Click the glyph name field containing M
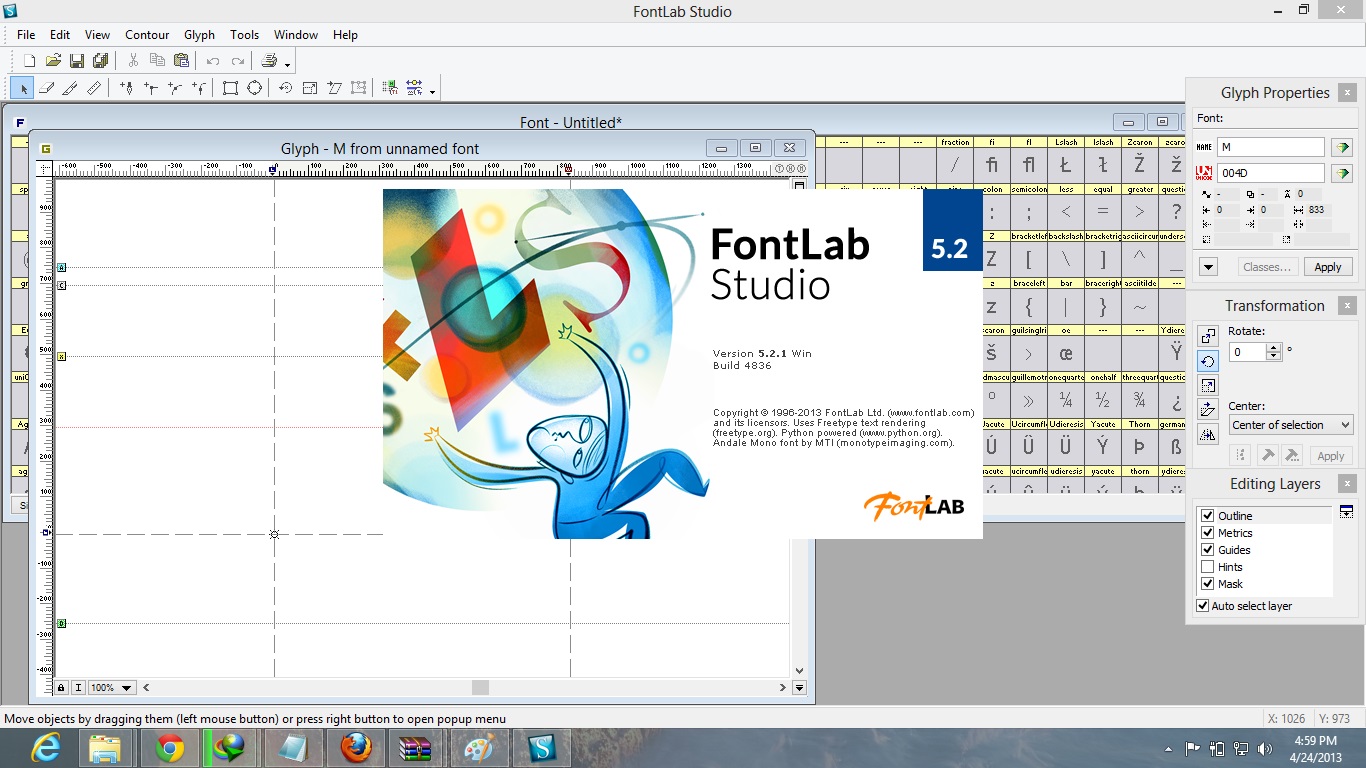Screen dimensions: 1366x768 click(1270, 147)
